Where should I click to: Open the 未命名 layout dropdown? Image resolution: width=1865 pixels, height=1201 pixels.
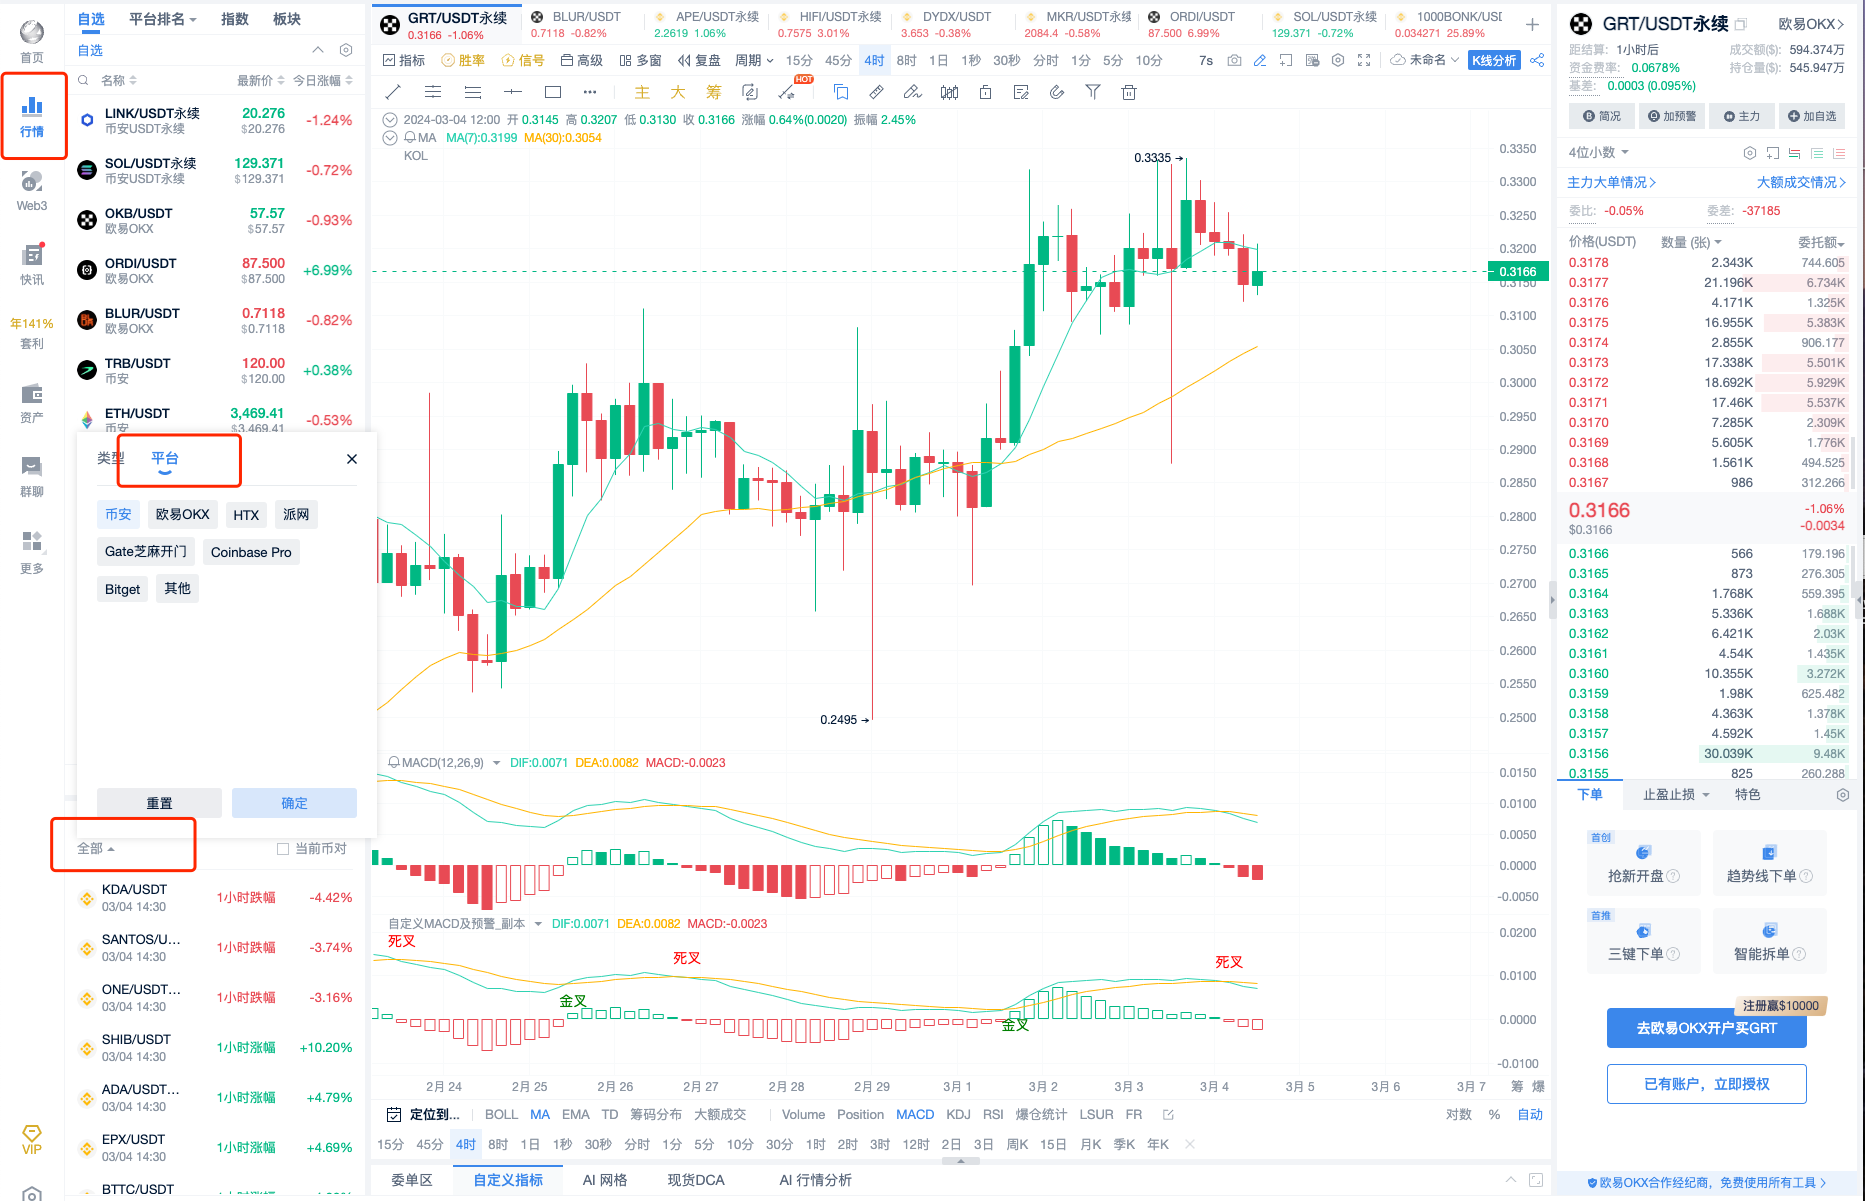(x=1425, y=60)
